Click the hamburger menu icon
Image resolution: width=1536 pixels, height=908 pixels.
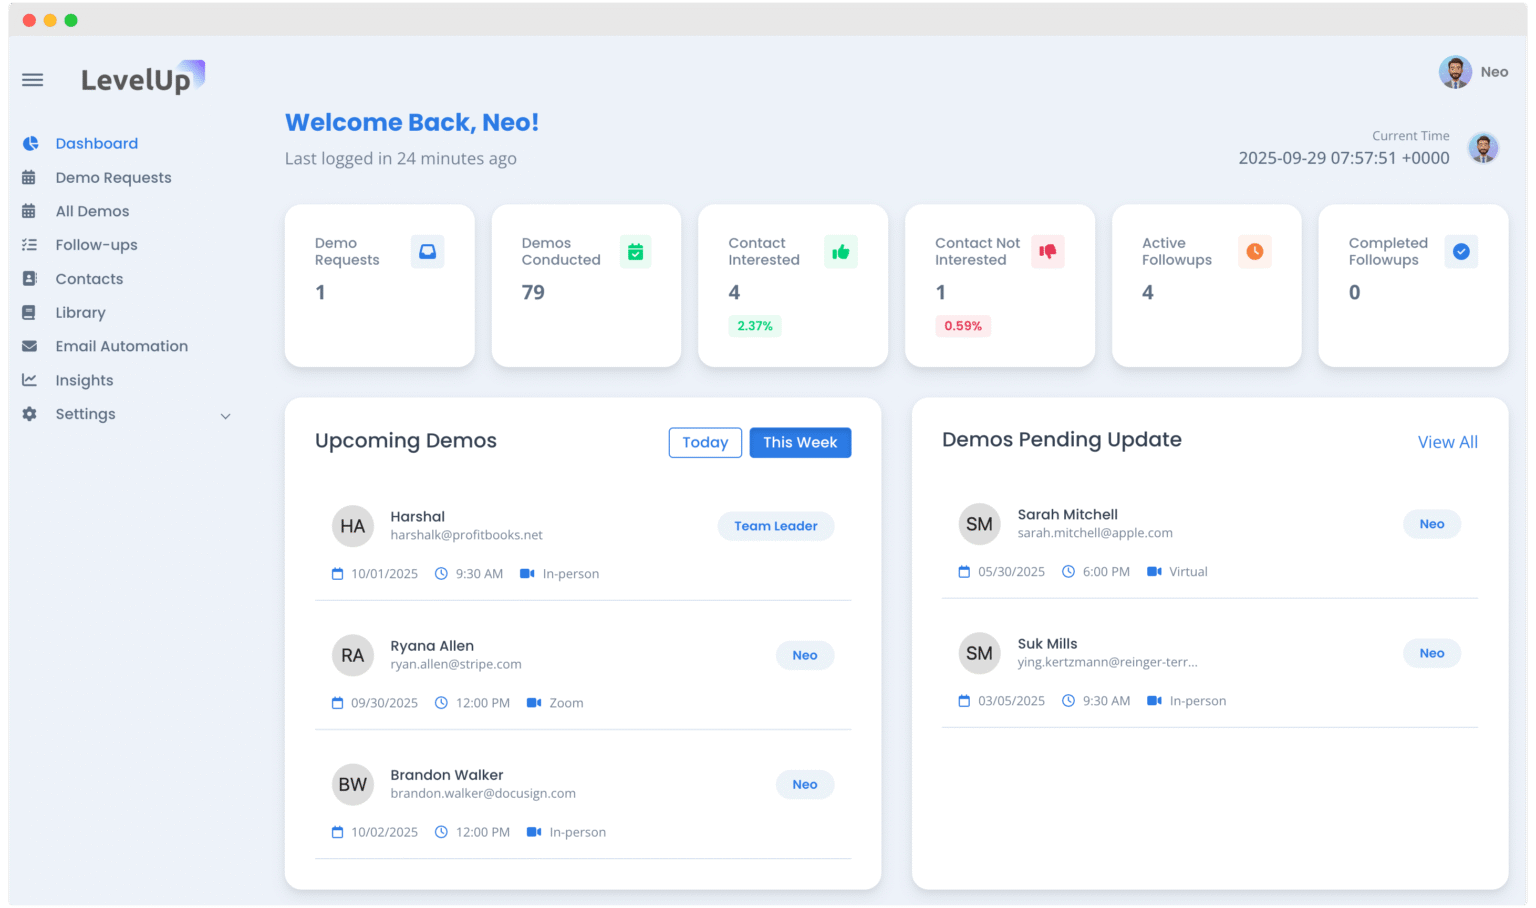tap(32, 79)
